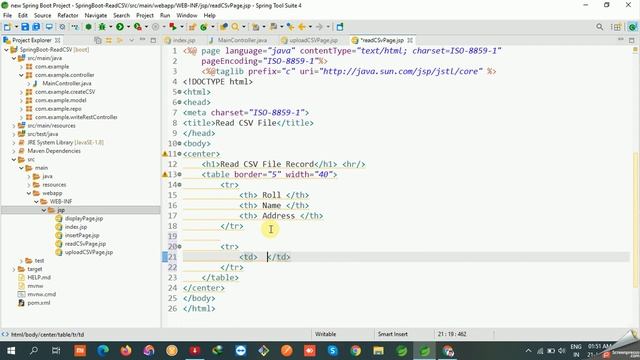This screenshot has width=640, height=360.
Task: Open the Refactor menu
Action: pyautogui.click(x=68, y=15)
